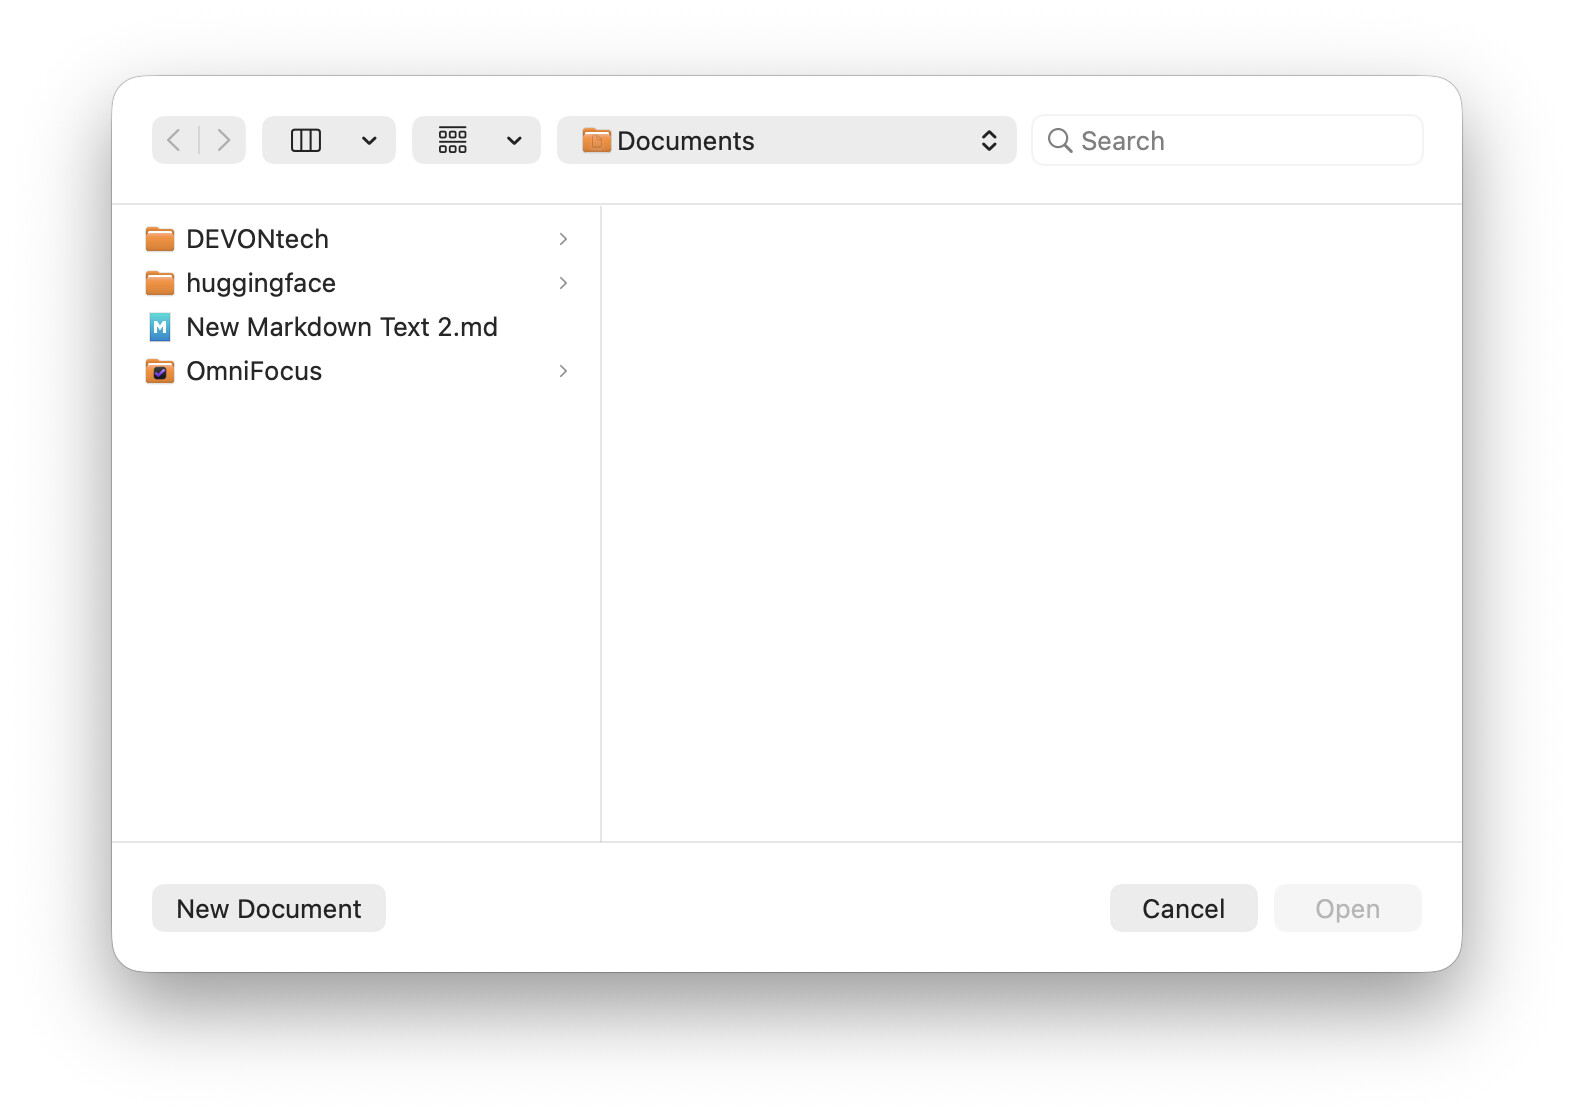Open the Documents location popup menu

tap(786, 140)
